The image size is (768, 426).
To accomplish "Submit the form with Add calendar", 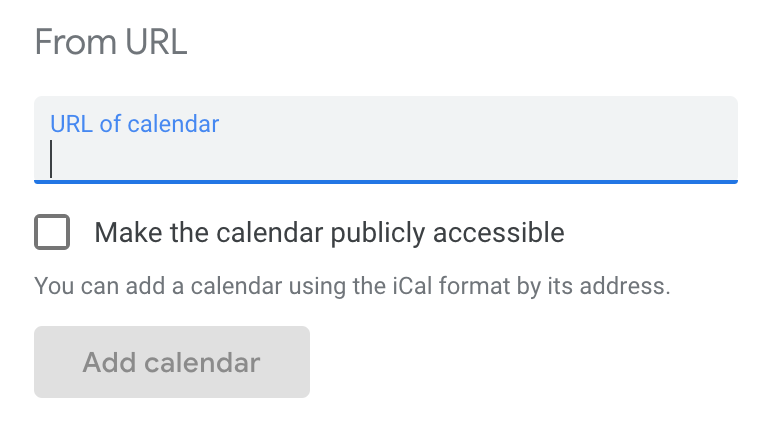I will 172,362.
